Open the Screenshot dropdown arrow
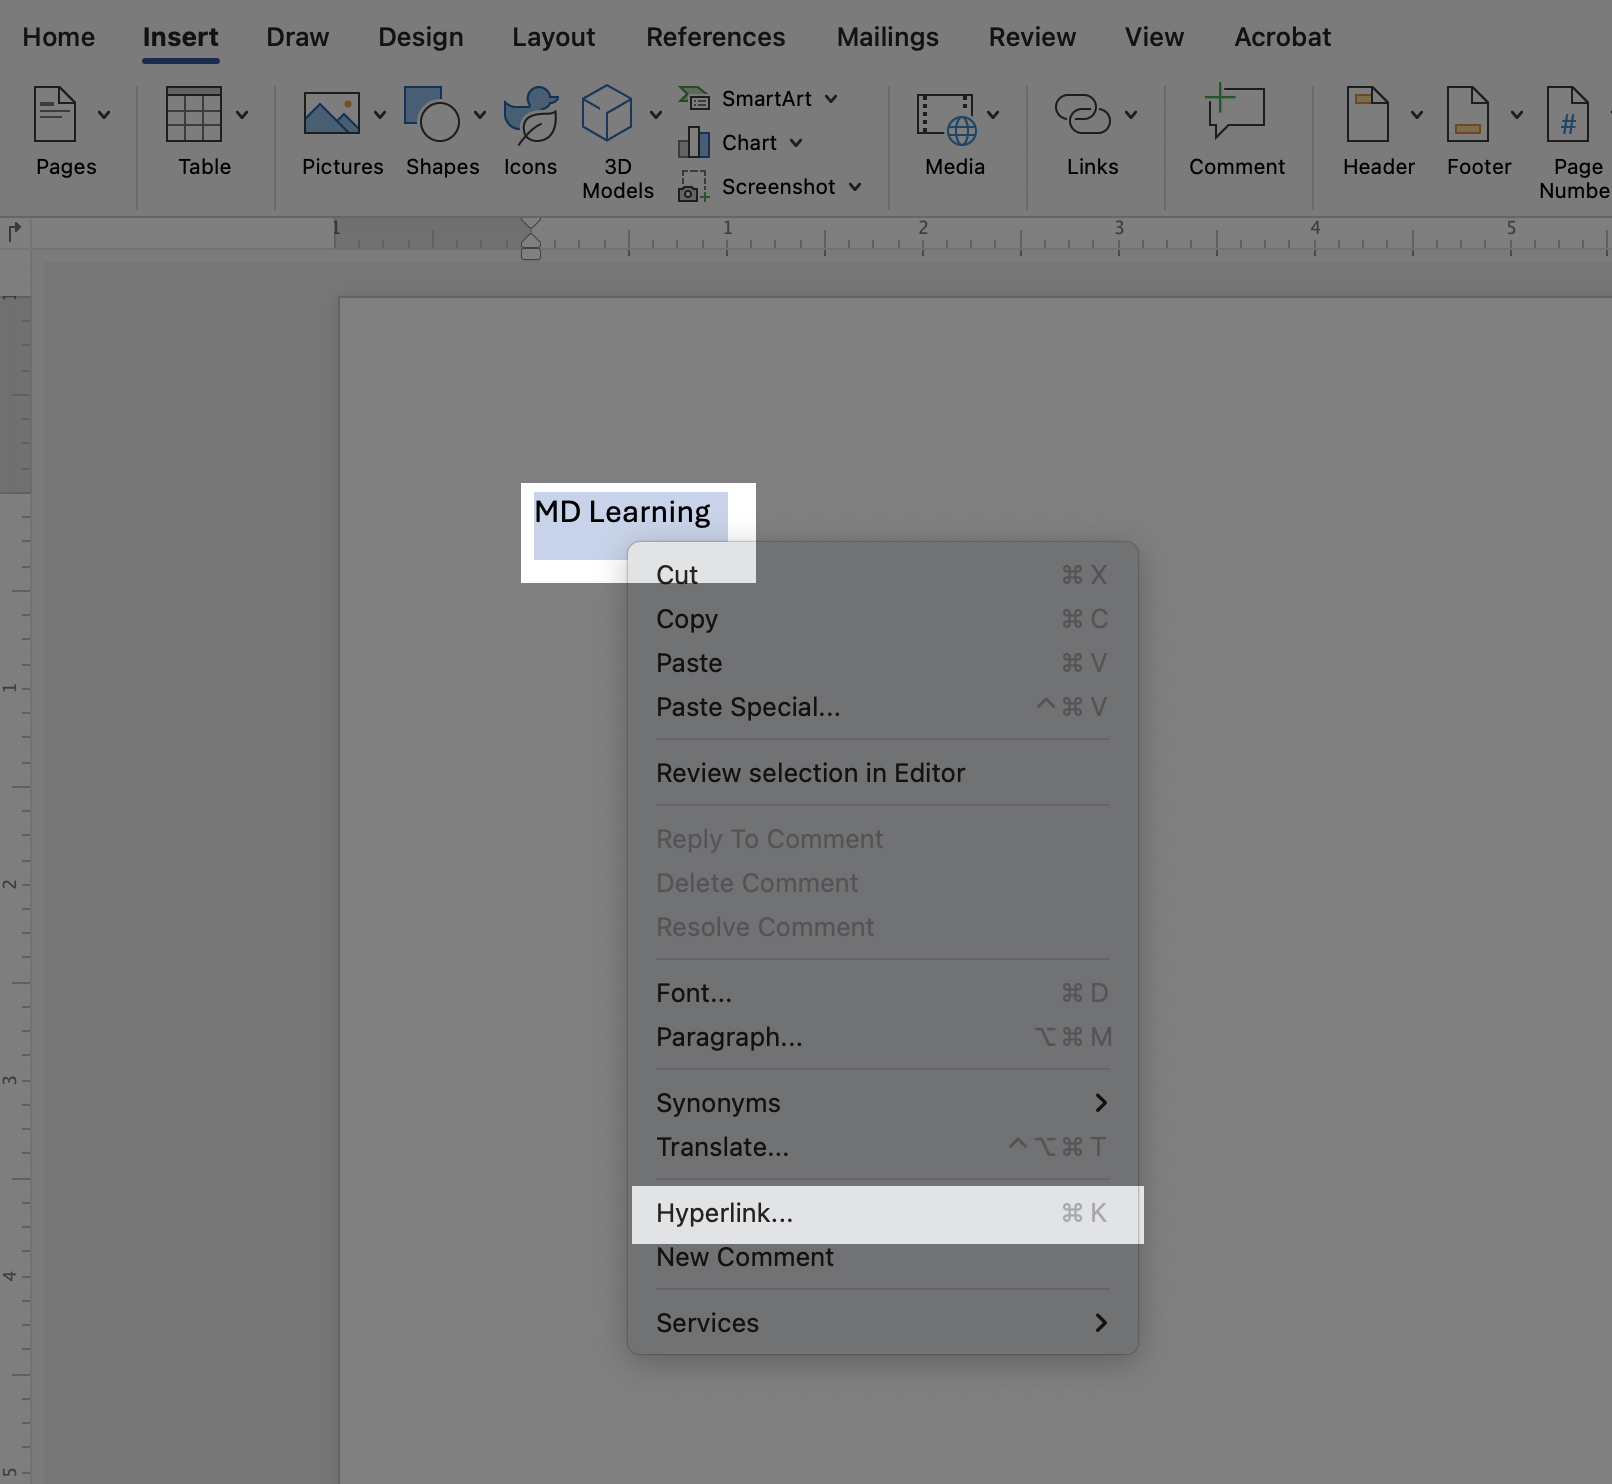The width and height of the screenshot is (1612, 1484). (855, 187)
